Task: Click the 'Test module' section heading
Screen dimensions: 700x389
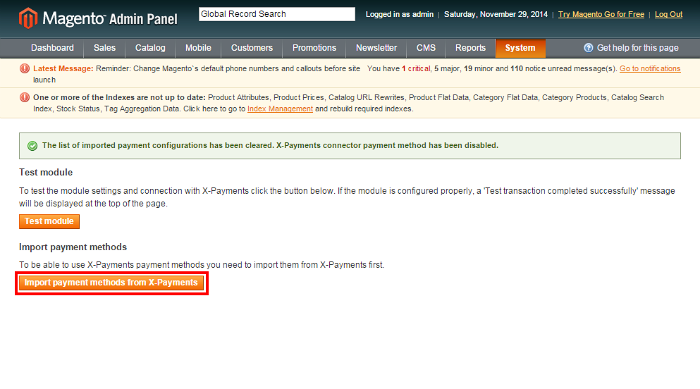Action: [46, 172]
